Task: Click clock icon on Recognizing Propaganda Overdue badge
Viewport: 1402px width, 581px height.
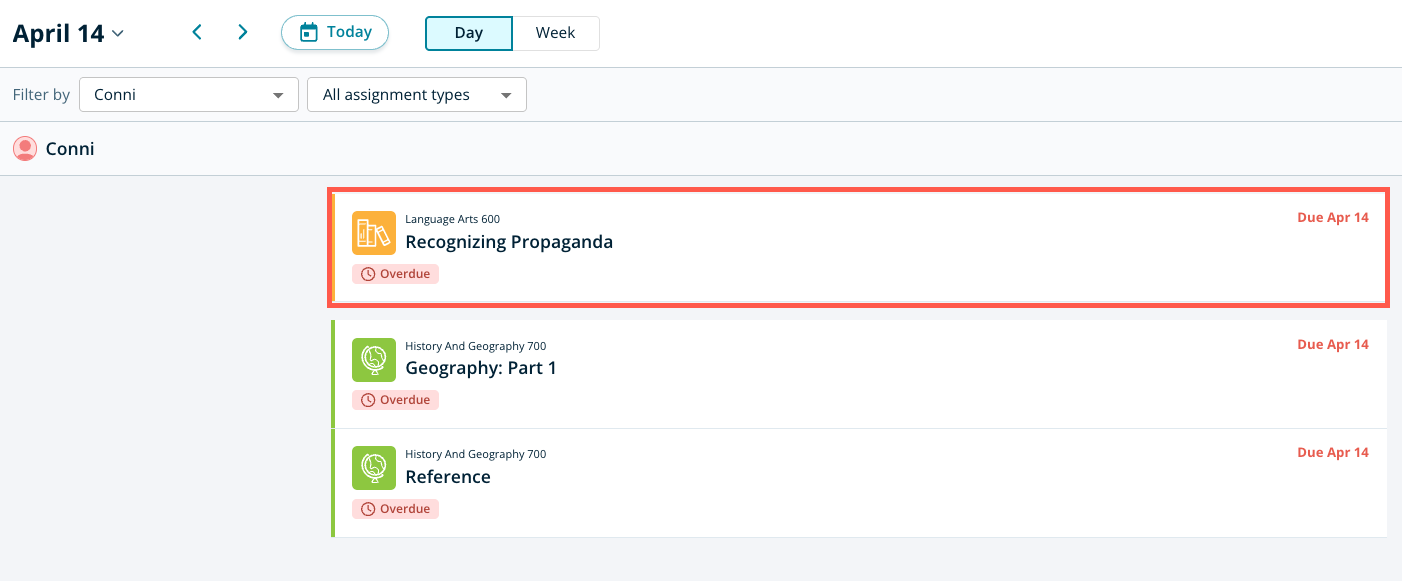Action: 368,274
